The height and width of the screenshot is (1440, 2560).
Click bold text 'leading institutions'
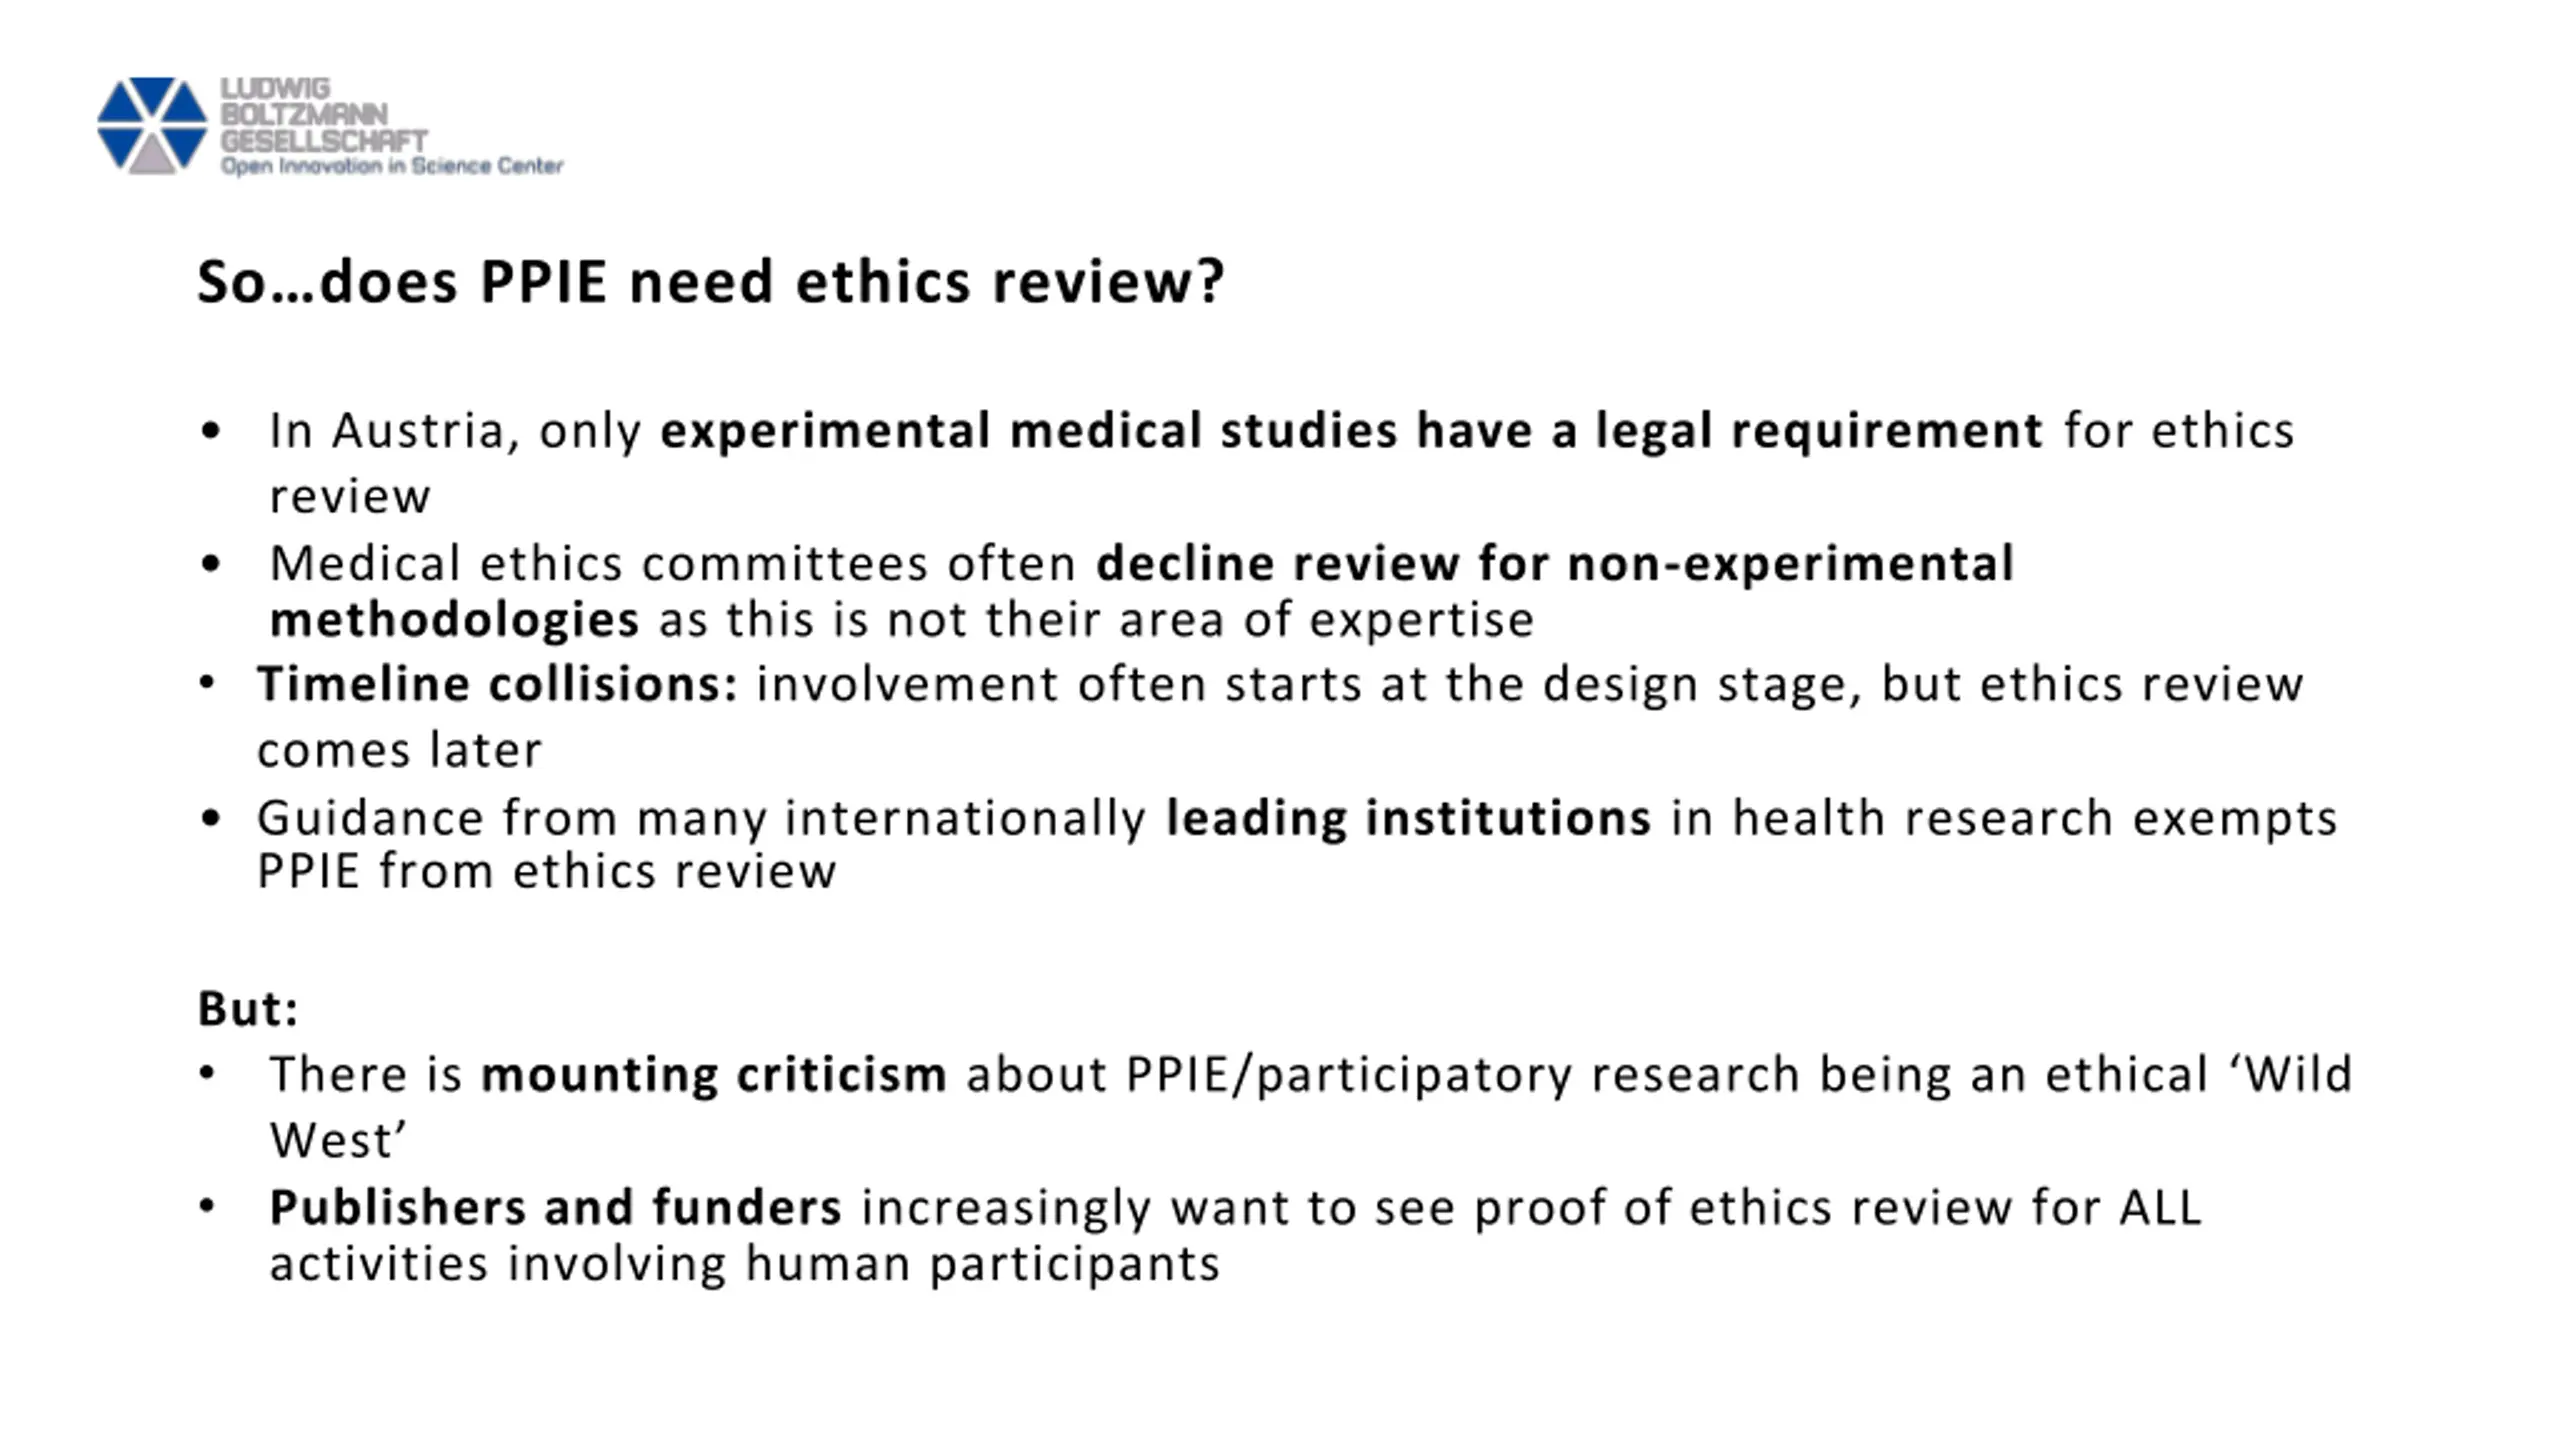tap(1408, 819)
